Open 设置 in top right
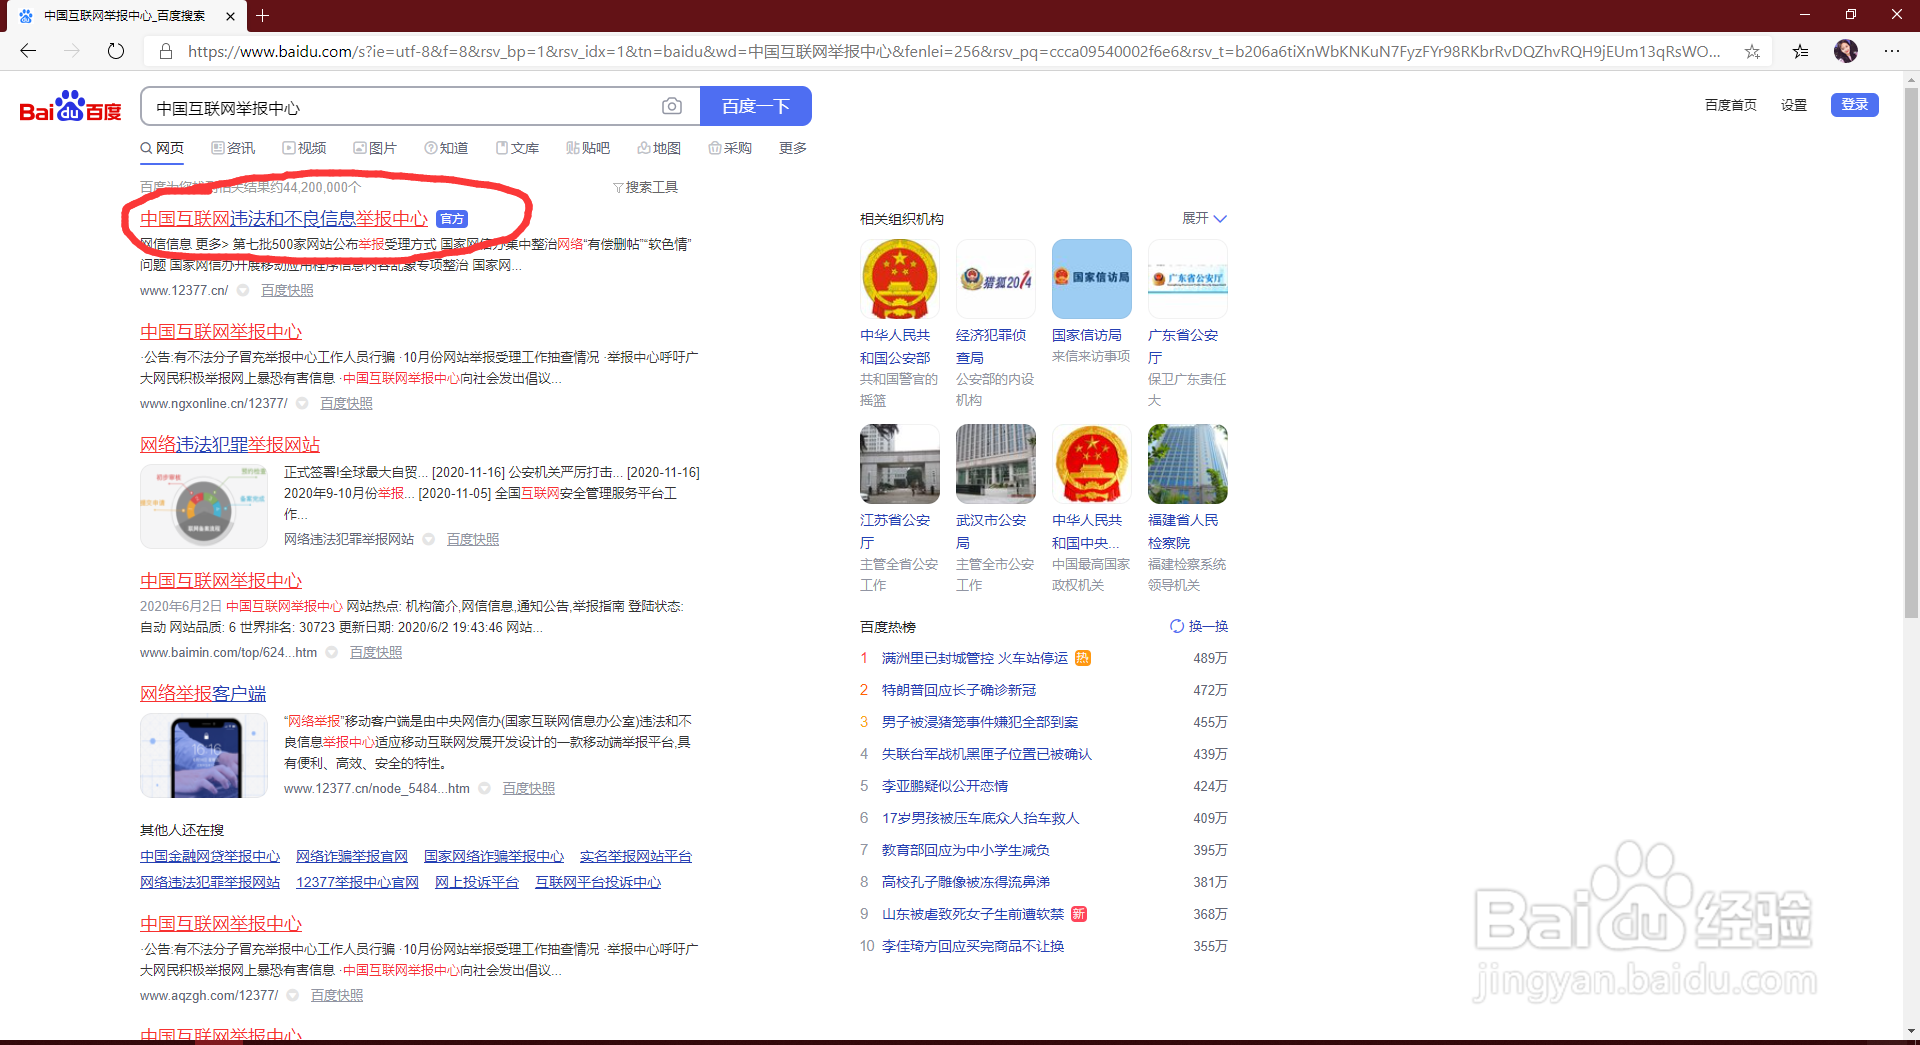The image size is (1920, 1045). pos(1794,105)
